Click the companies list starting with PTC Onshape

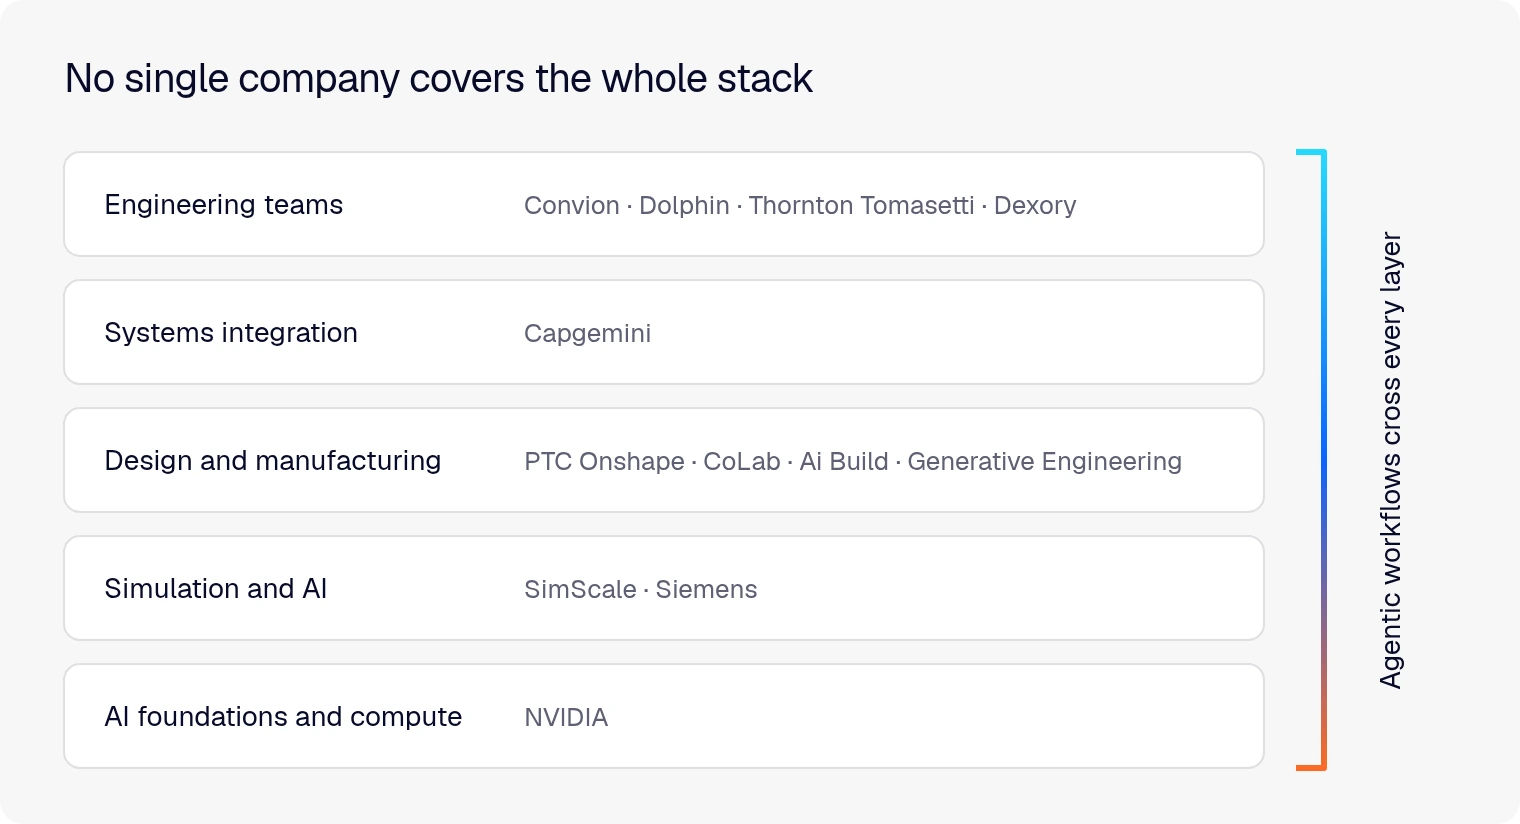coord(853,461)
